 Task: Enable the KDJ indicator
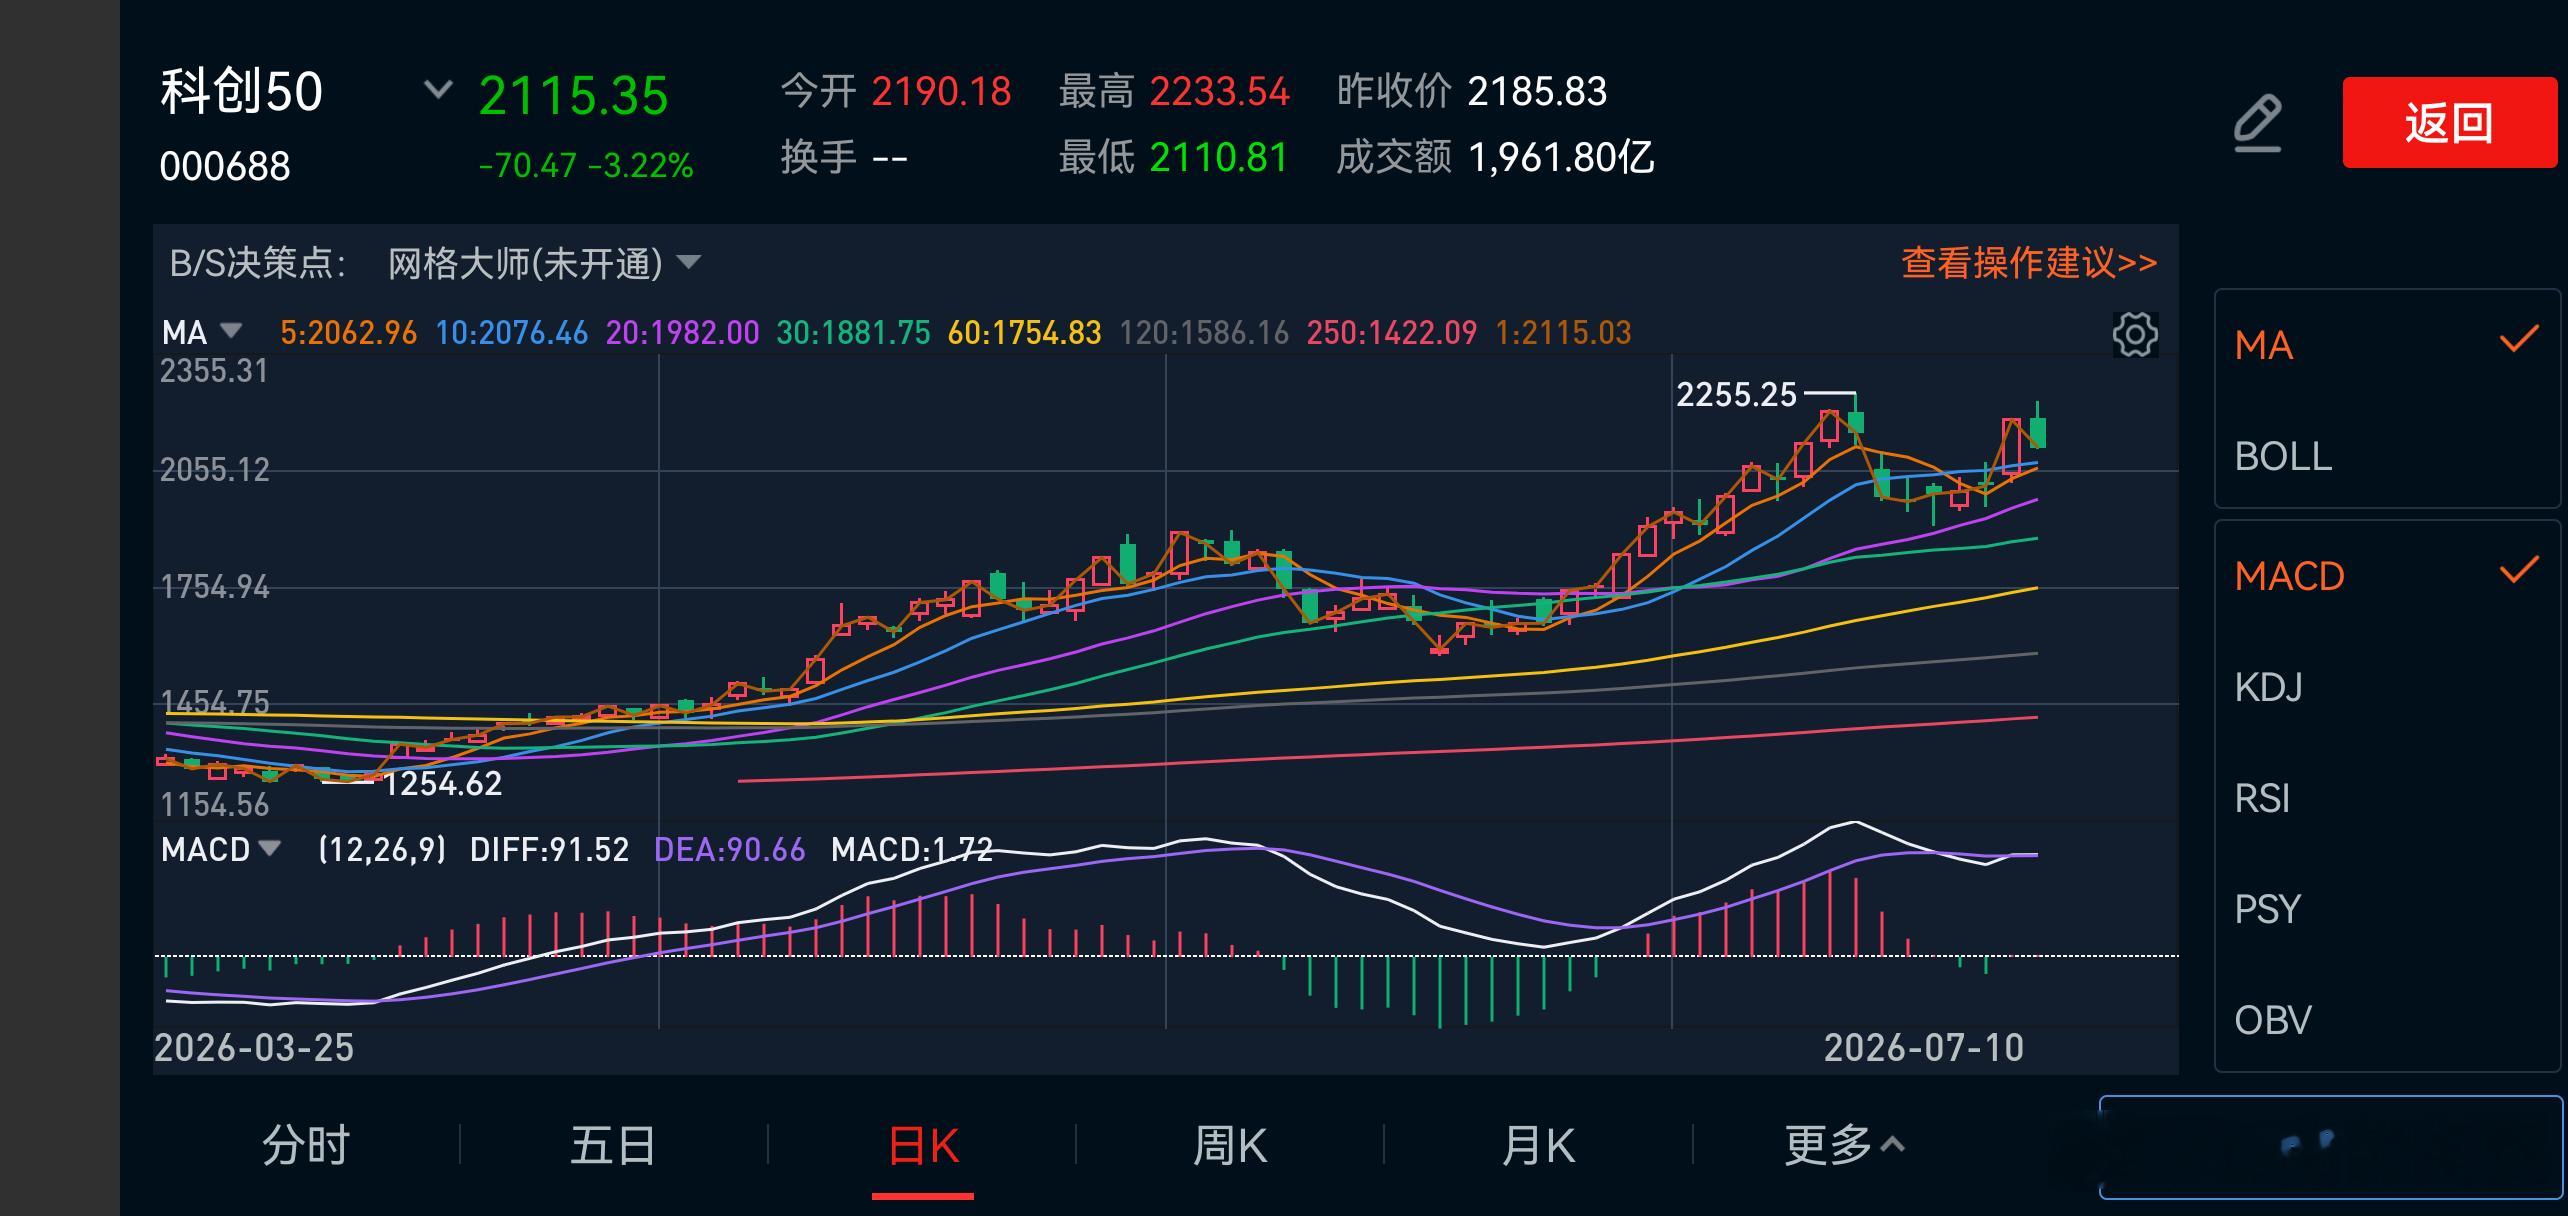tap(2387, 687)
